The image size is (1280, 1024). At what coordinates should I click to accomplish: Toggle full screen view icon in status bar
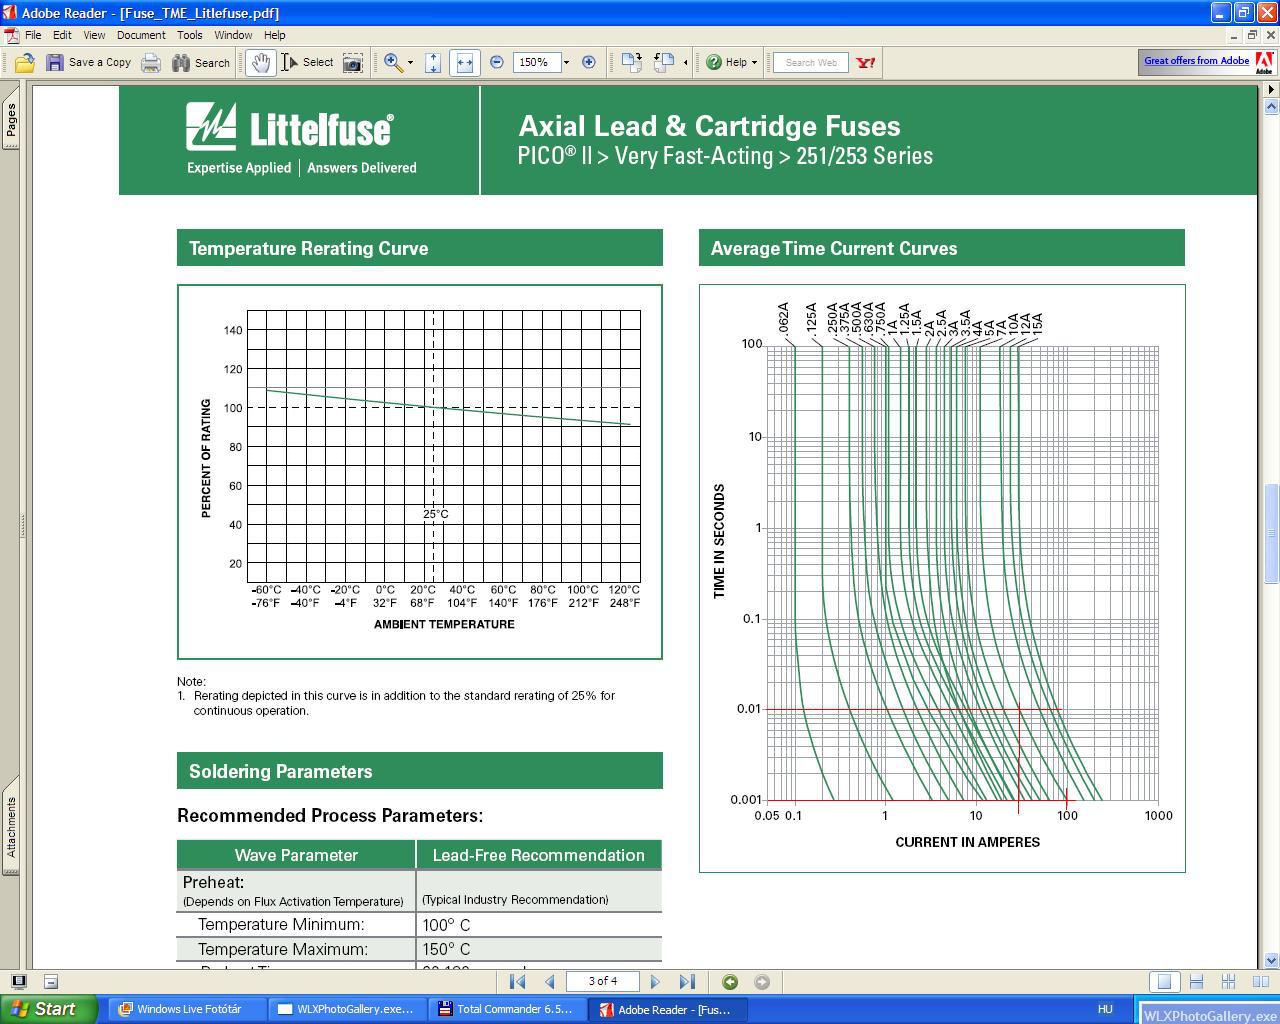[18, 982]
